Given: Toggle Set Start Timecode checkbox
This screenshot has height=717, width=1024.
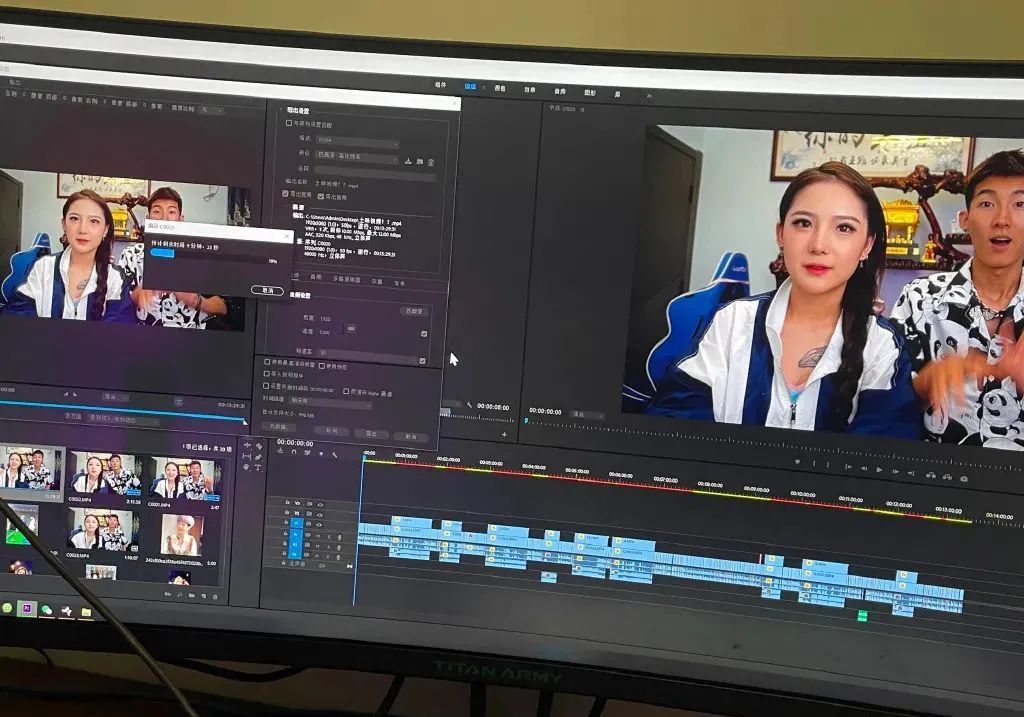Looking at the screenshot, I should click(x=266, y=386).
